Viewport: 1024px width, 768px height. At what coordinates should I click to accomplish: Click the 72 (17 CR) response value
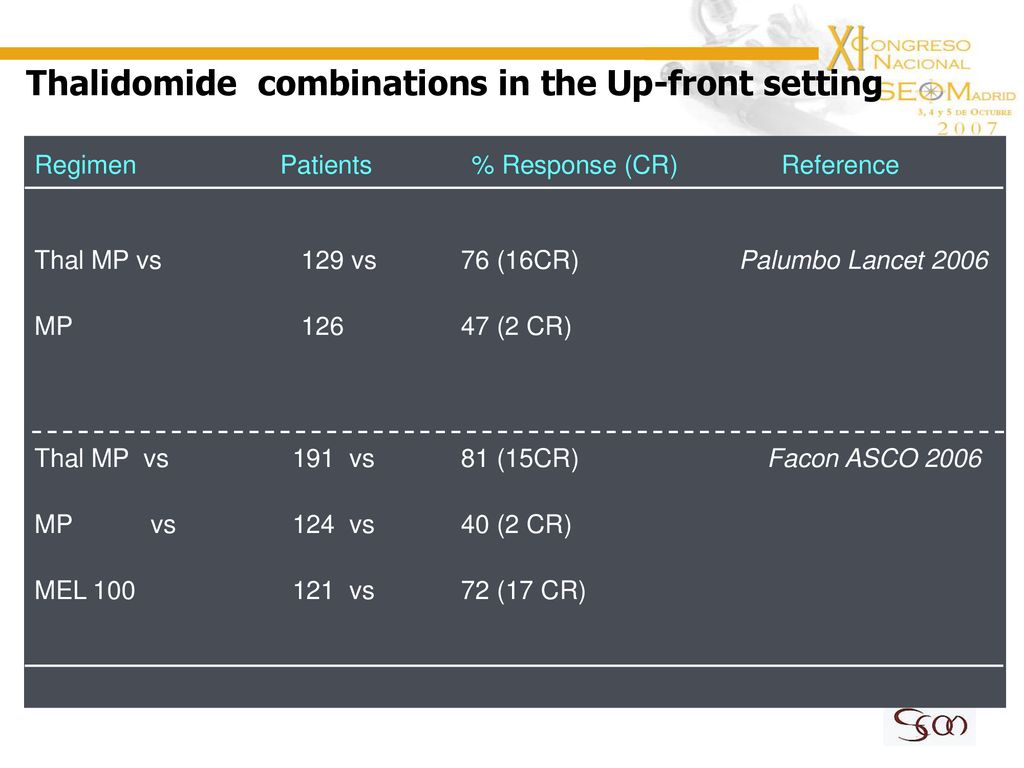pos(523,591)
